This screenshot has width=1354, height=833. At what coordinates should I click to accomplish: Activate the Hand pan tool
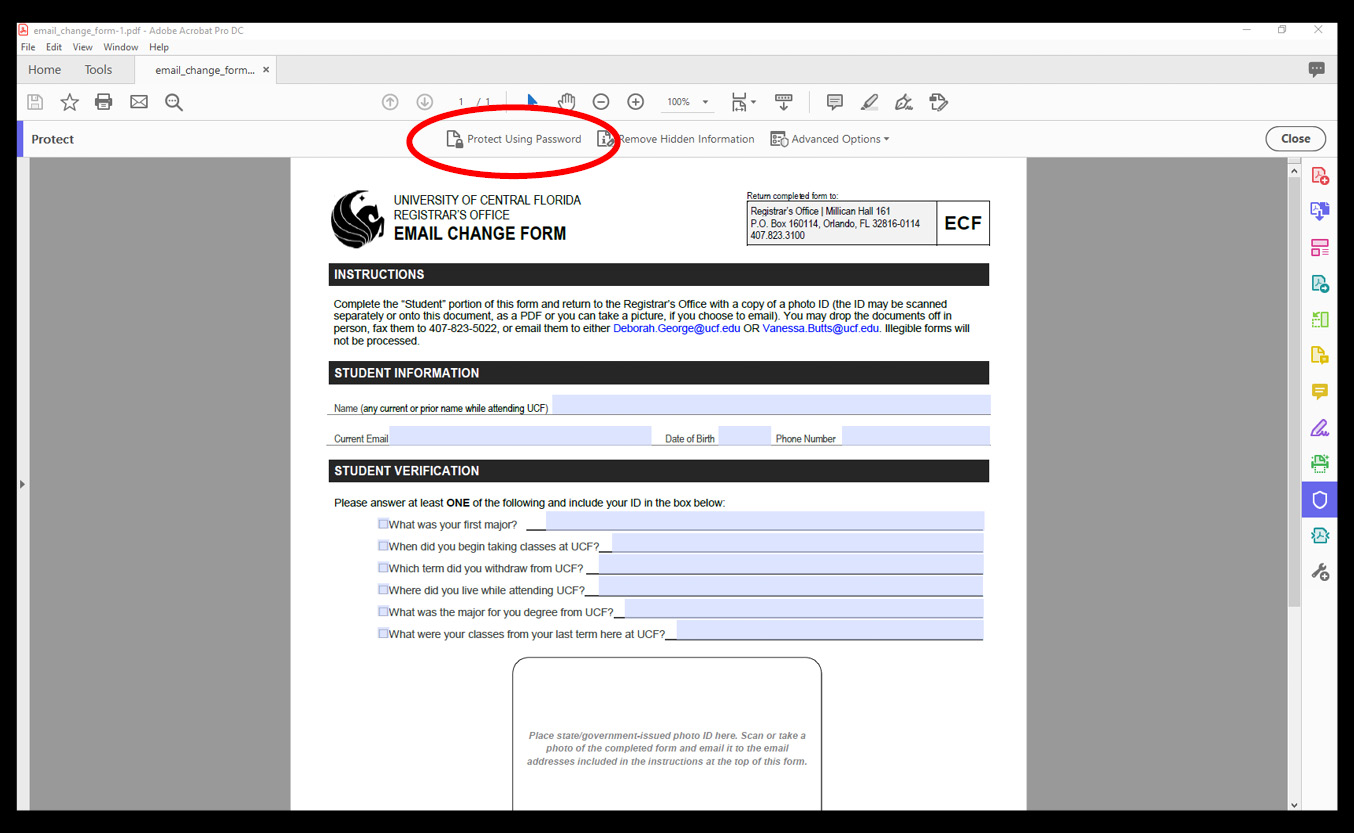click(566, 102)
